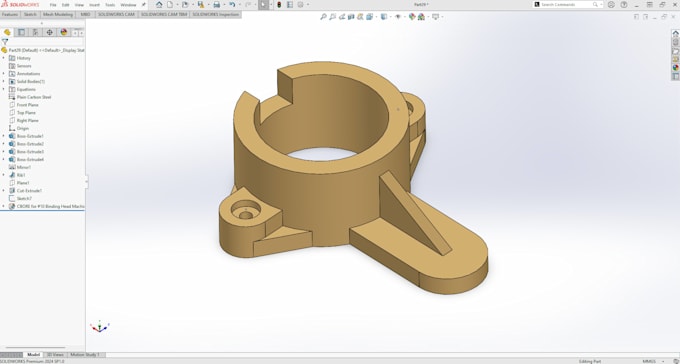Open the ConfigurationManager panel icon
The height and width of the screenshot is (364, 680).
(x=36, y=32)
